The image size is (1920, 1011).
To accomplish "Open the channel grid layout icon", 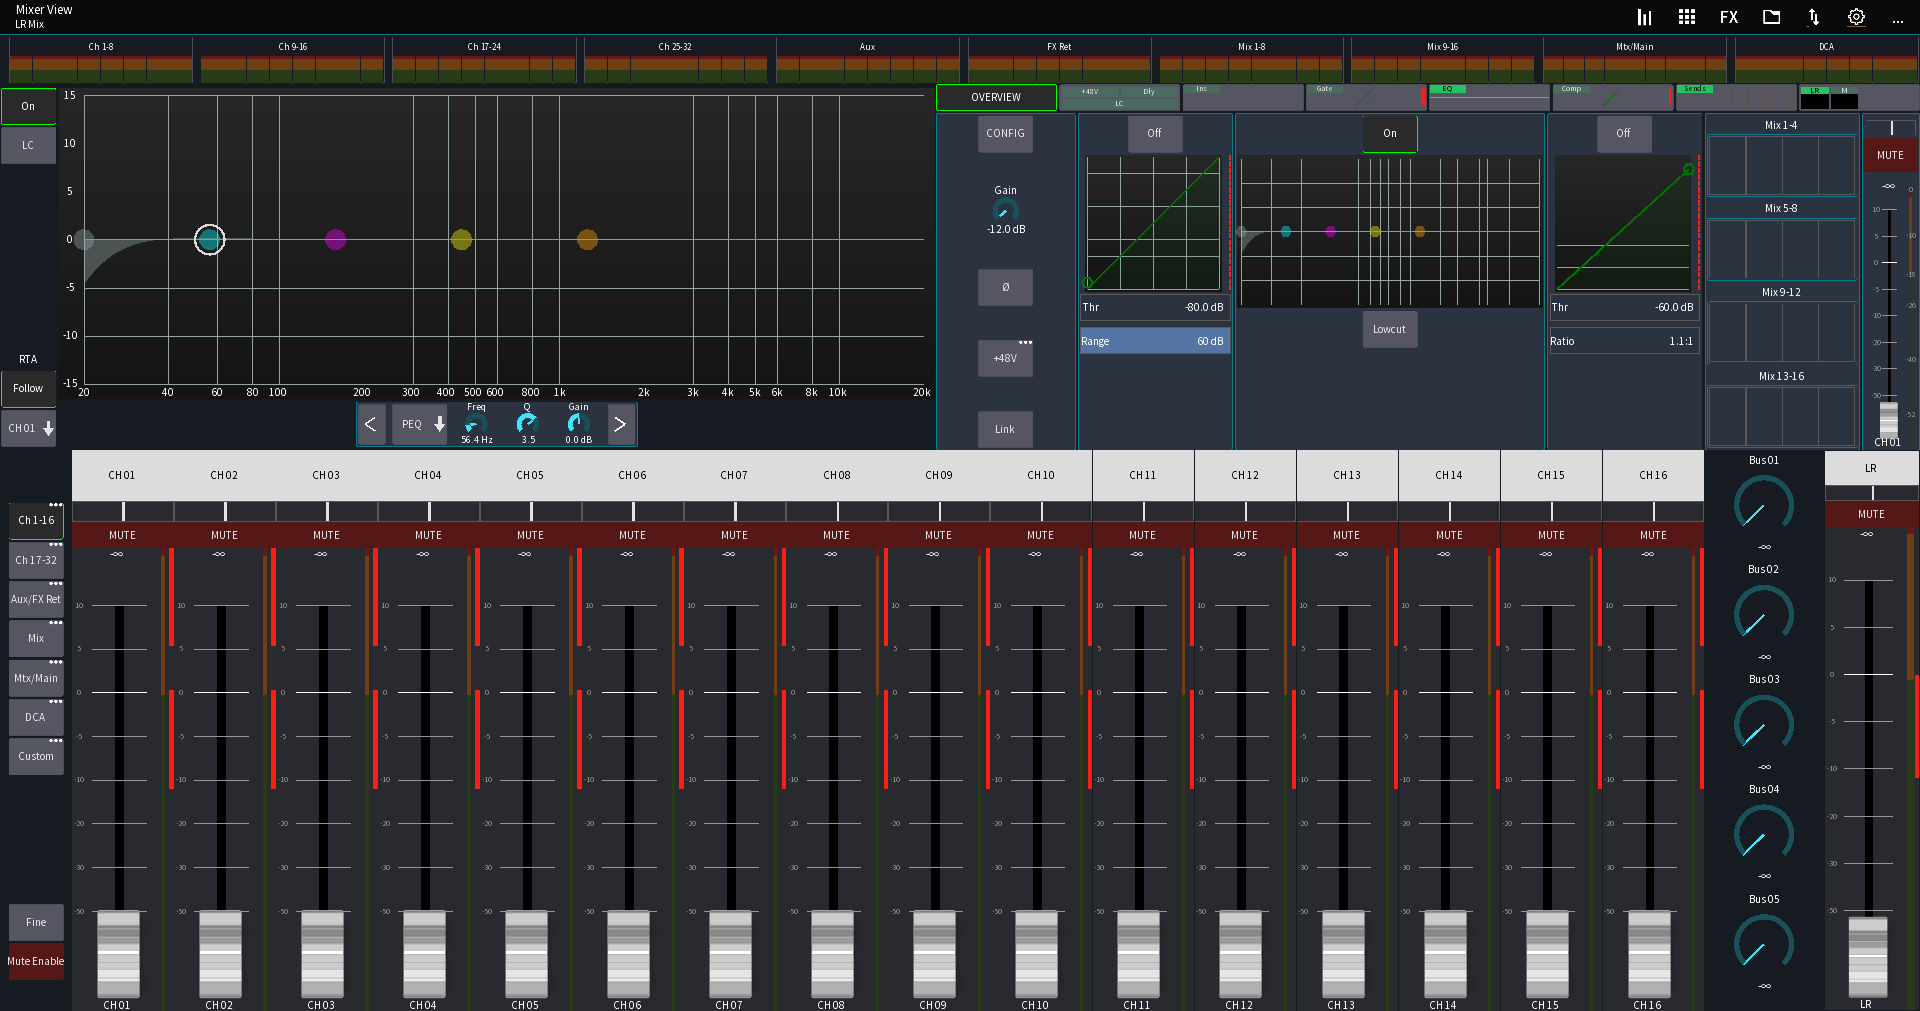I will 1685,17.
